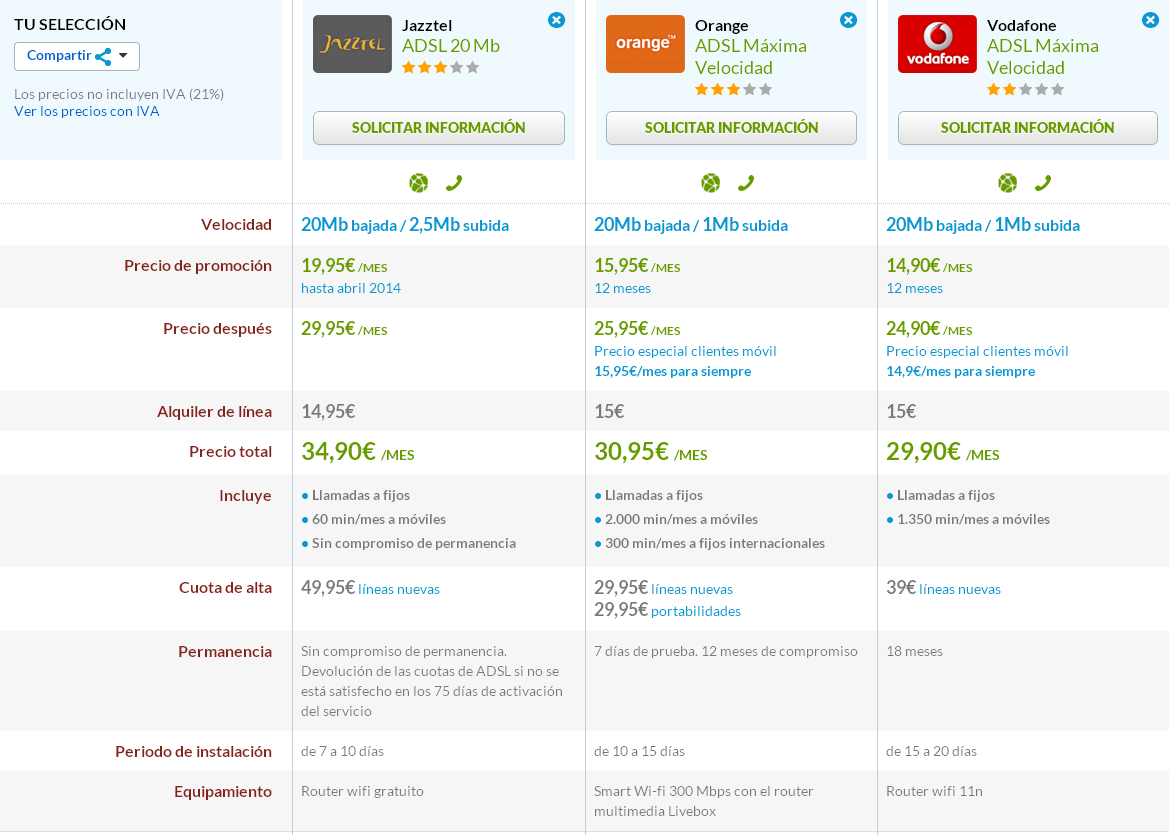The width and height of the screenshot is (1171, 835).
Task: Remove Orange from the comparison
Action: pos(848,20)
